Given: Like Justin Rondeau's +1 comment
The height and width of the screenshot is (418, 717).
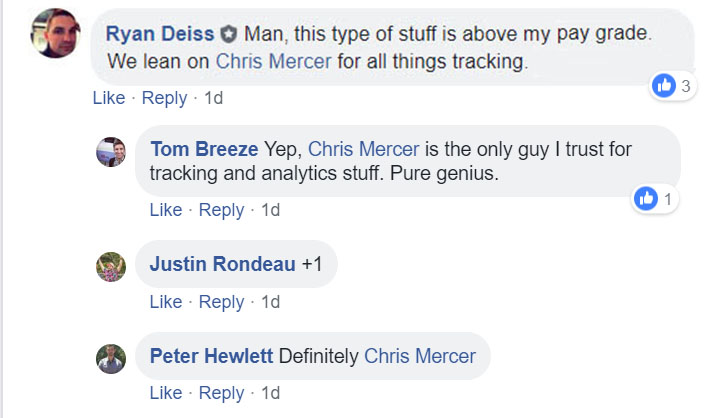Looking at the screenshot, I should (166, 302).
